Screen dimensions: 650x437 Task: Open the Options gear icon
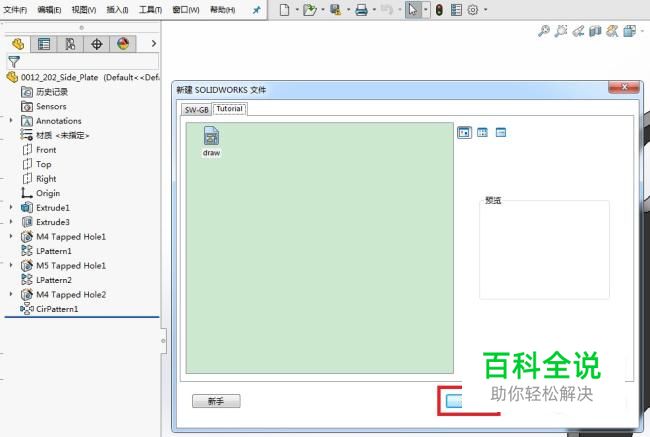pyautogui.click(x=473, y=10)
